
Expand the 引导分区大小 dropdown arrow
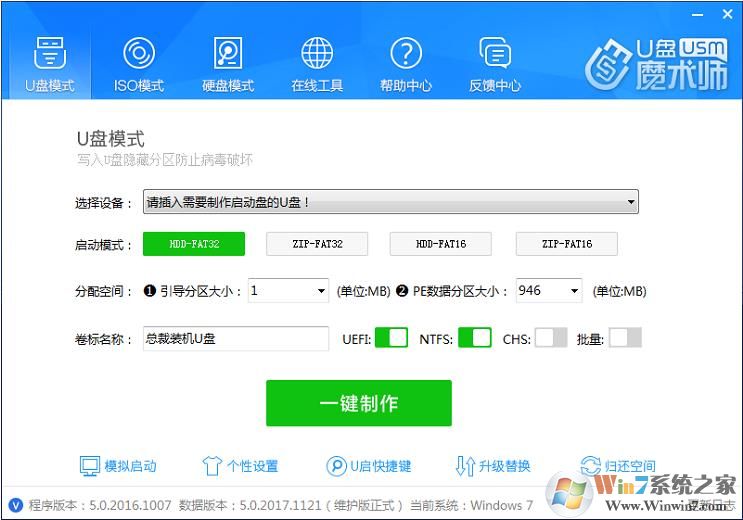(x=321, y=291)
